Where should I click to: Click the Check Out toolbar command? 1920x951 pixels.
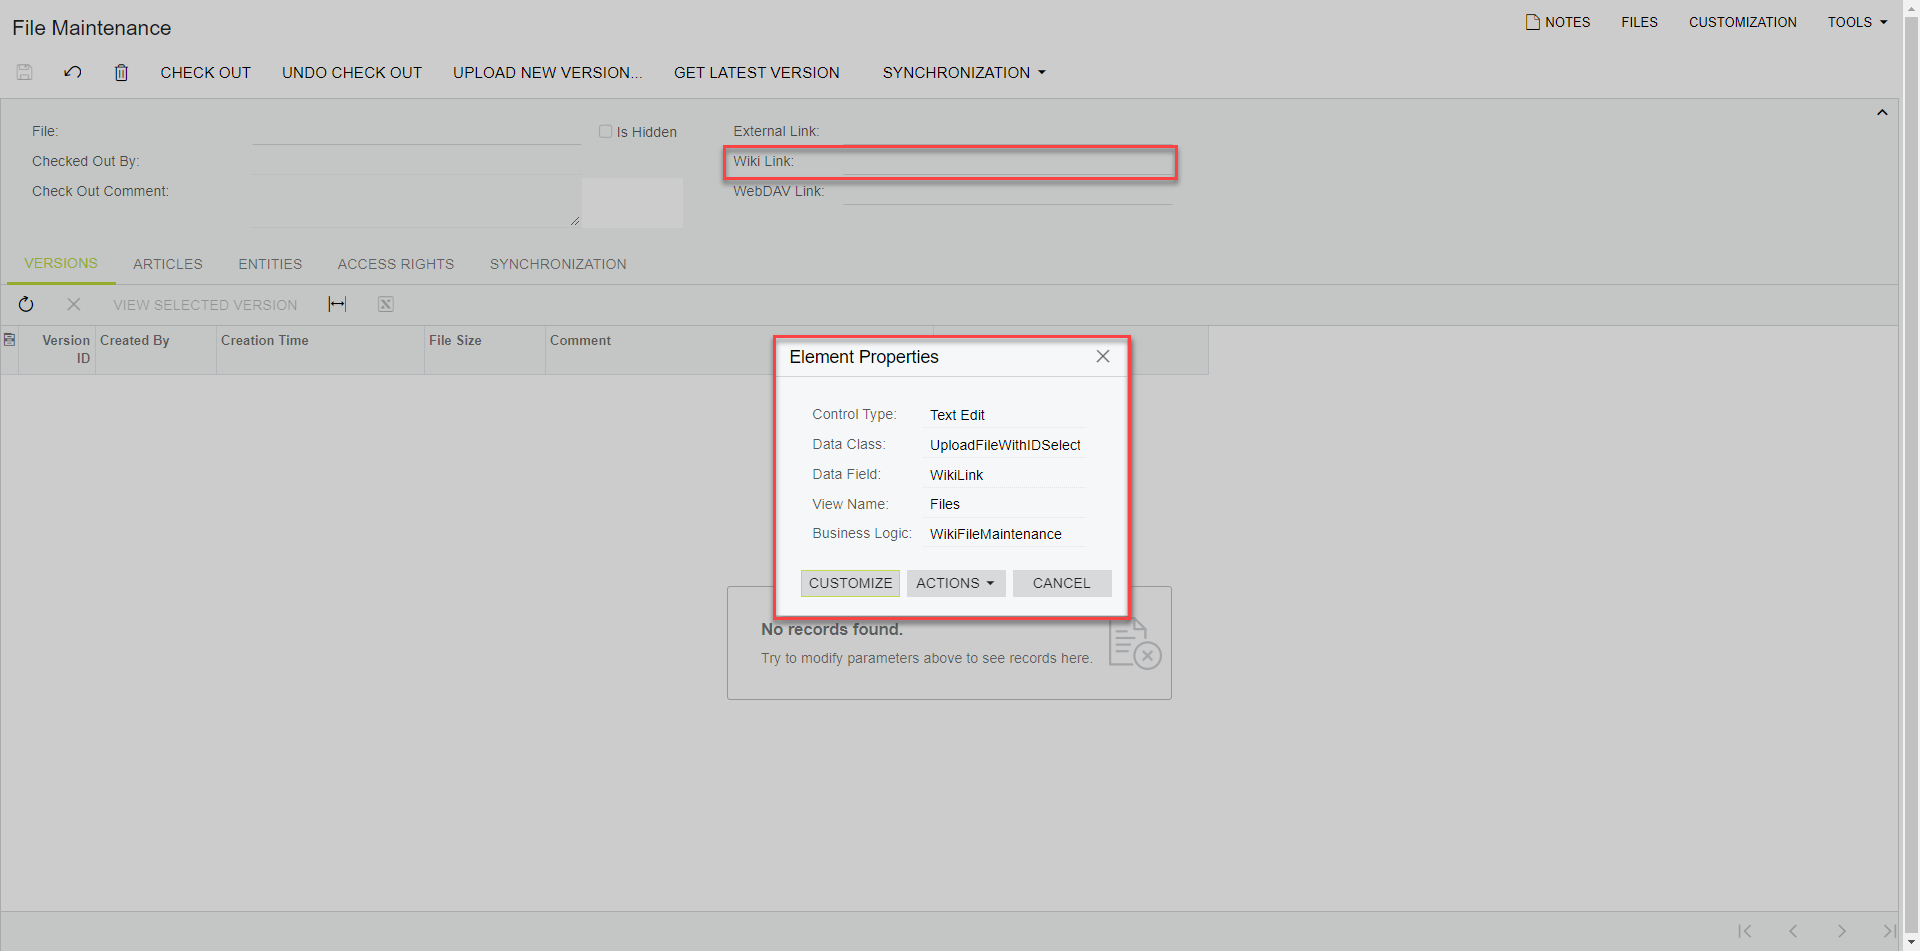pos(205,73)
